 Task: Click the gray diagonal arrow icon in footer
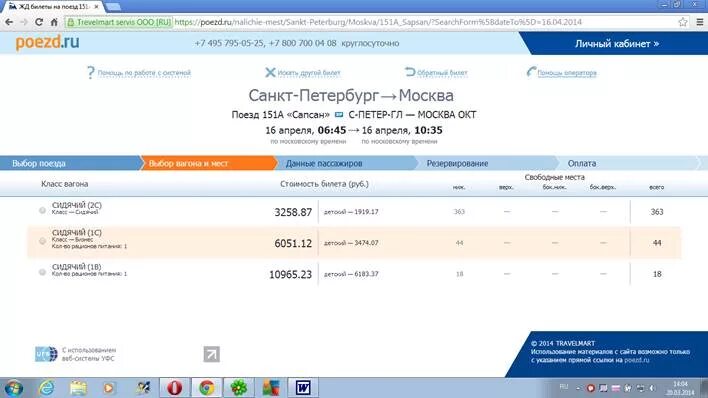211,354
